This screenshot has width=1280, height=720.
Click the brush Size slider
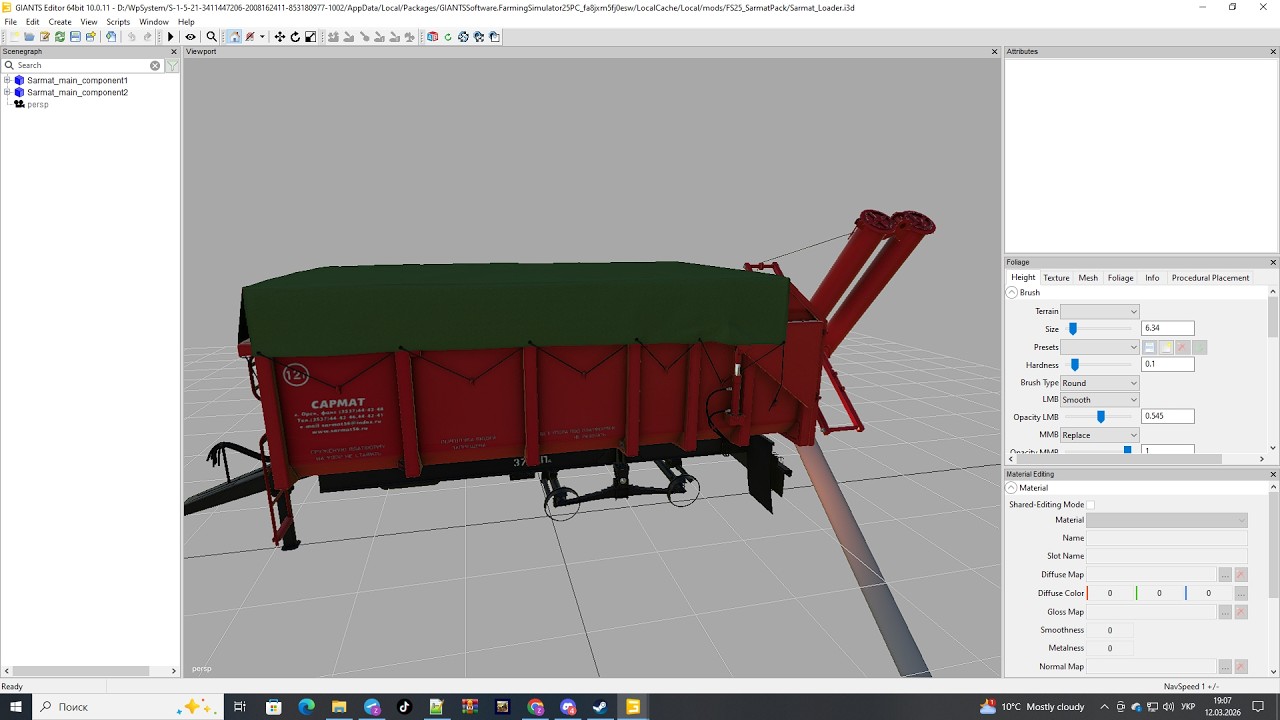(x=1099, y=329)
